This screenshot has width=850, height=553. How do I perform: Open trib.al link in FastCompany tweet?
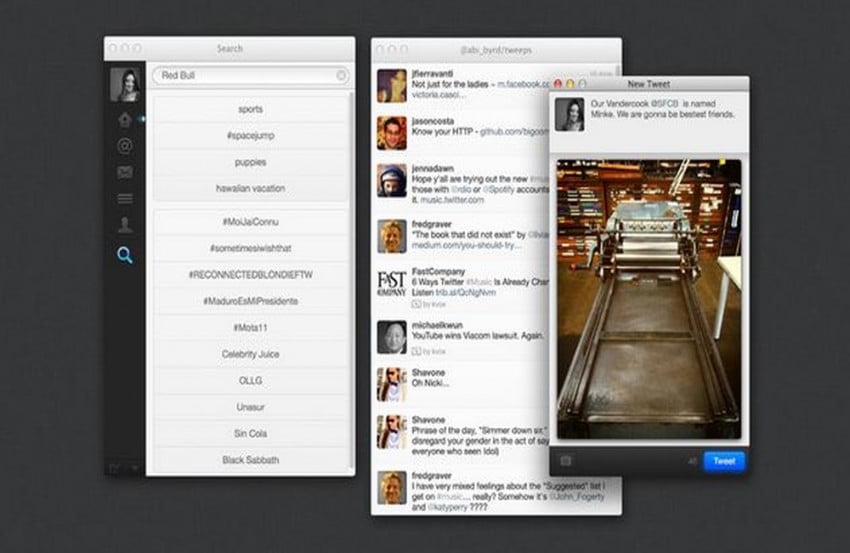466,293
